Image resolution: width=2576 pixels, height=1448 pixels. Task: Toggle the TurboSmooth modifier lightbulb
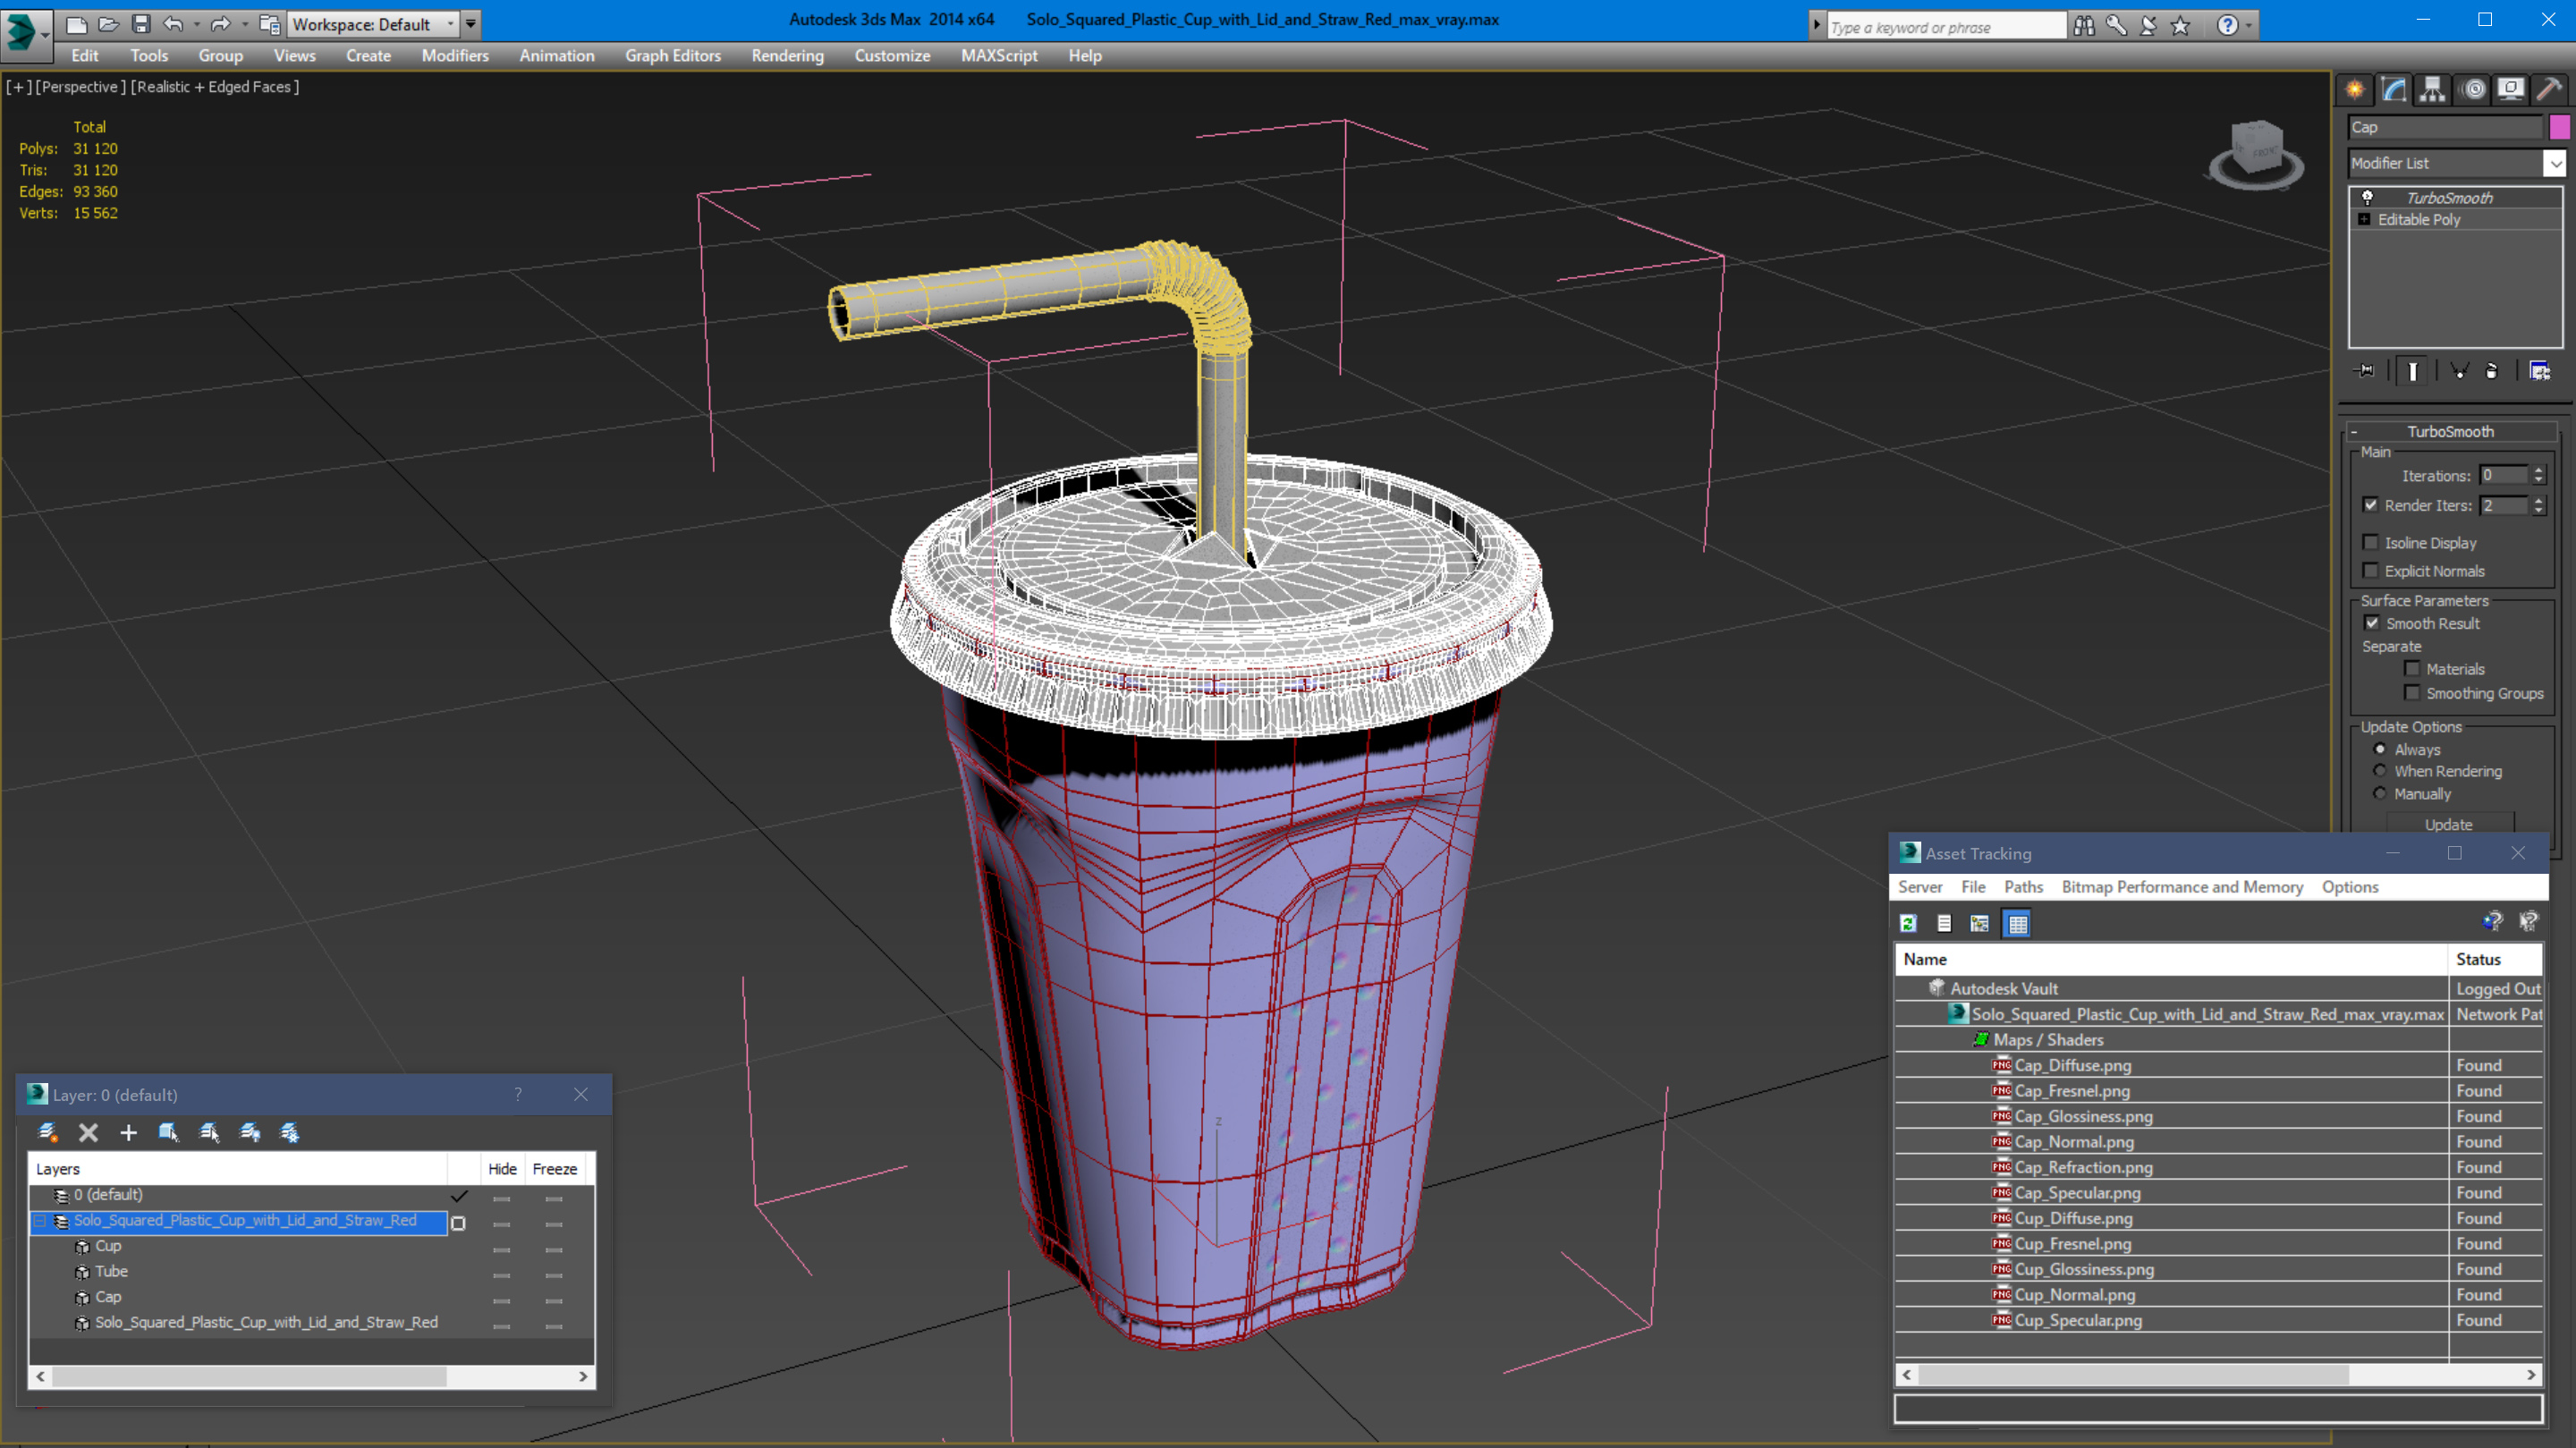(x=2367, y=197)
